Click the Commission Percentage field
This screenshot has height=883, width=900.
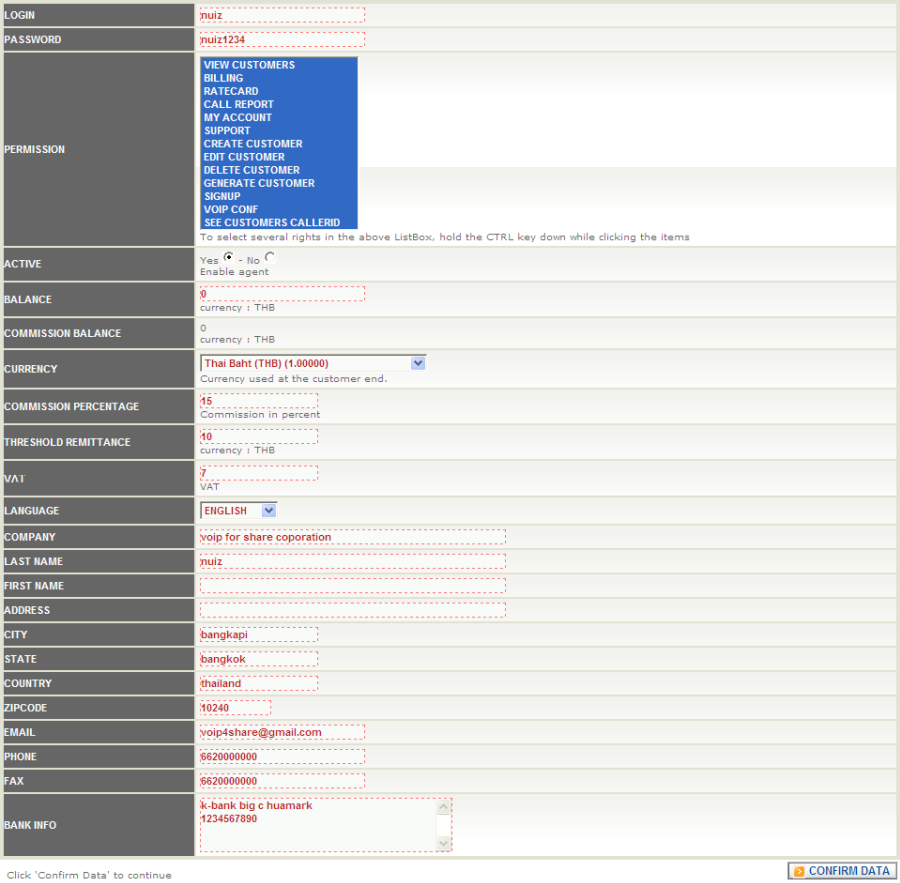pyautogui.click(x=259, y=401)
